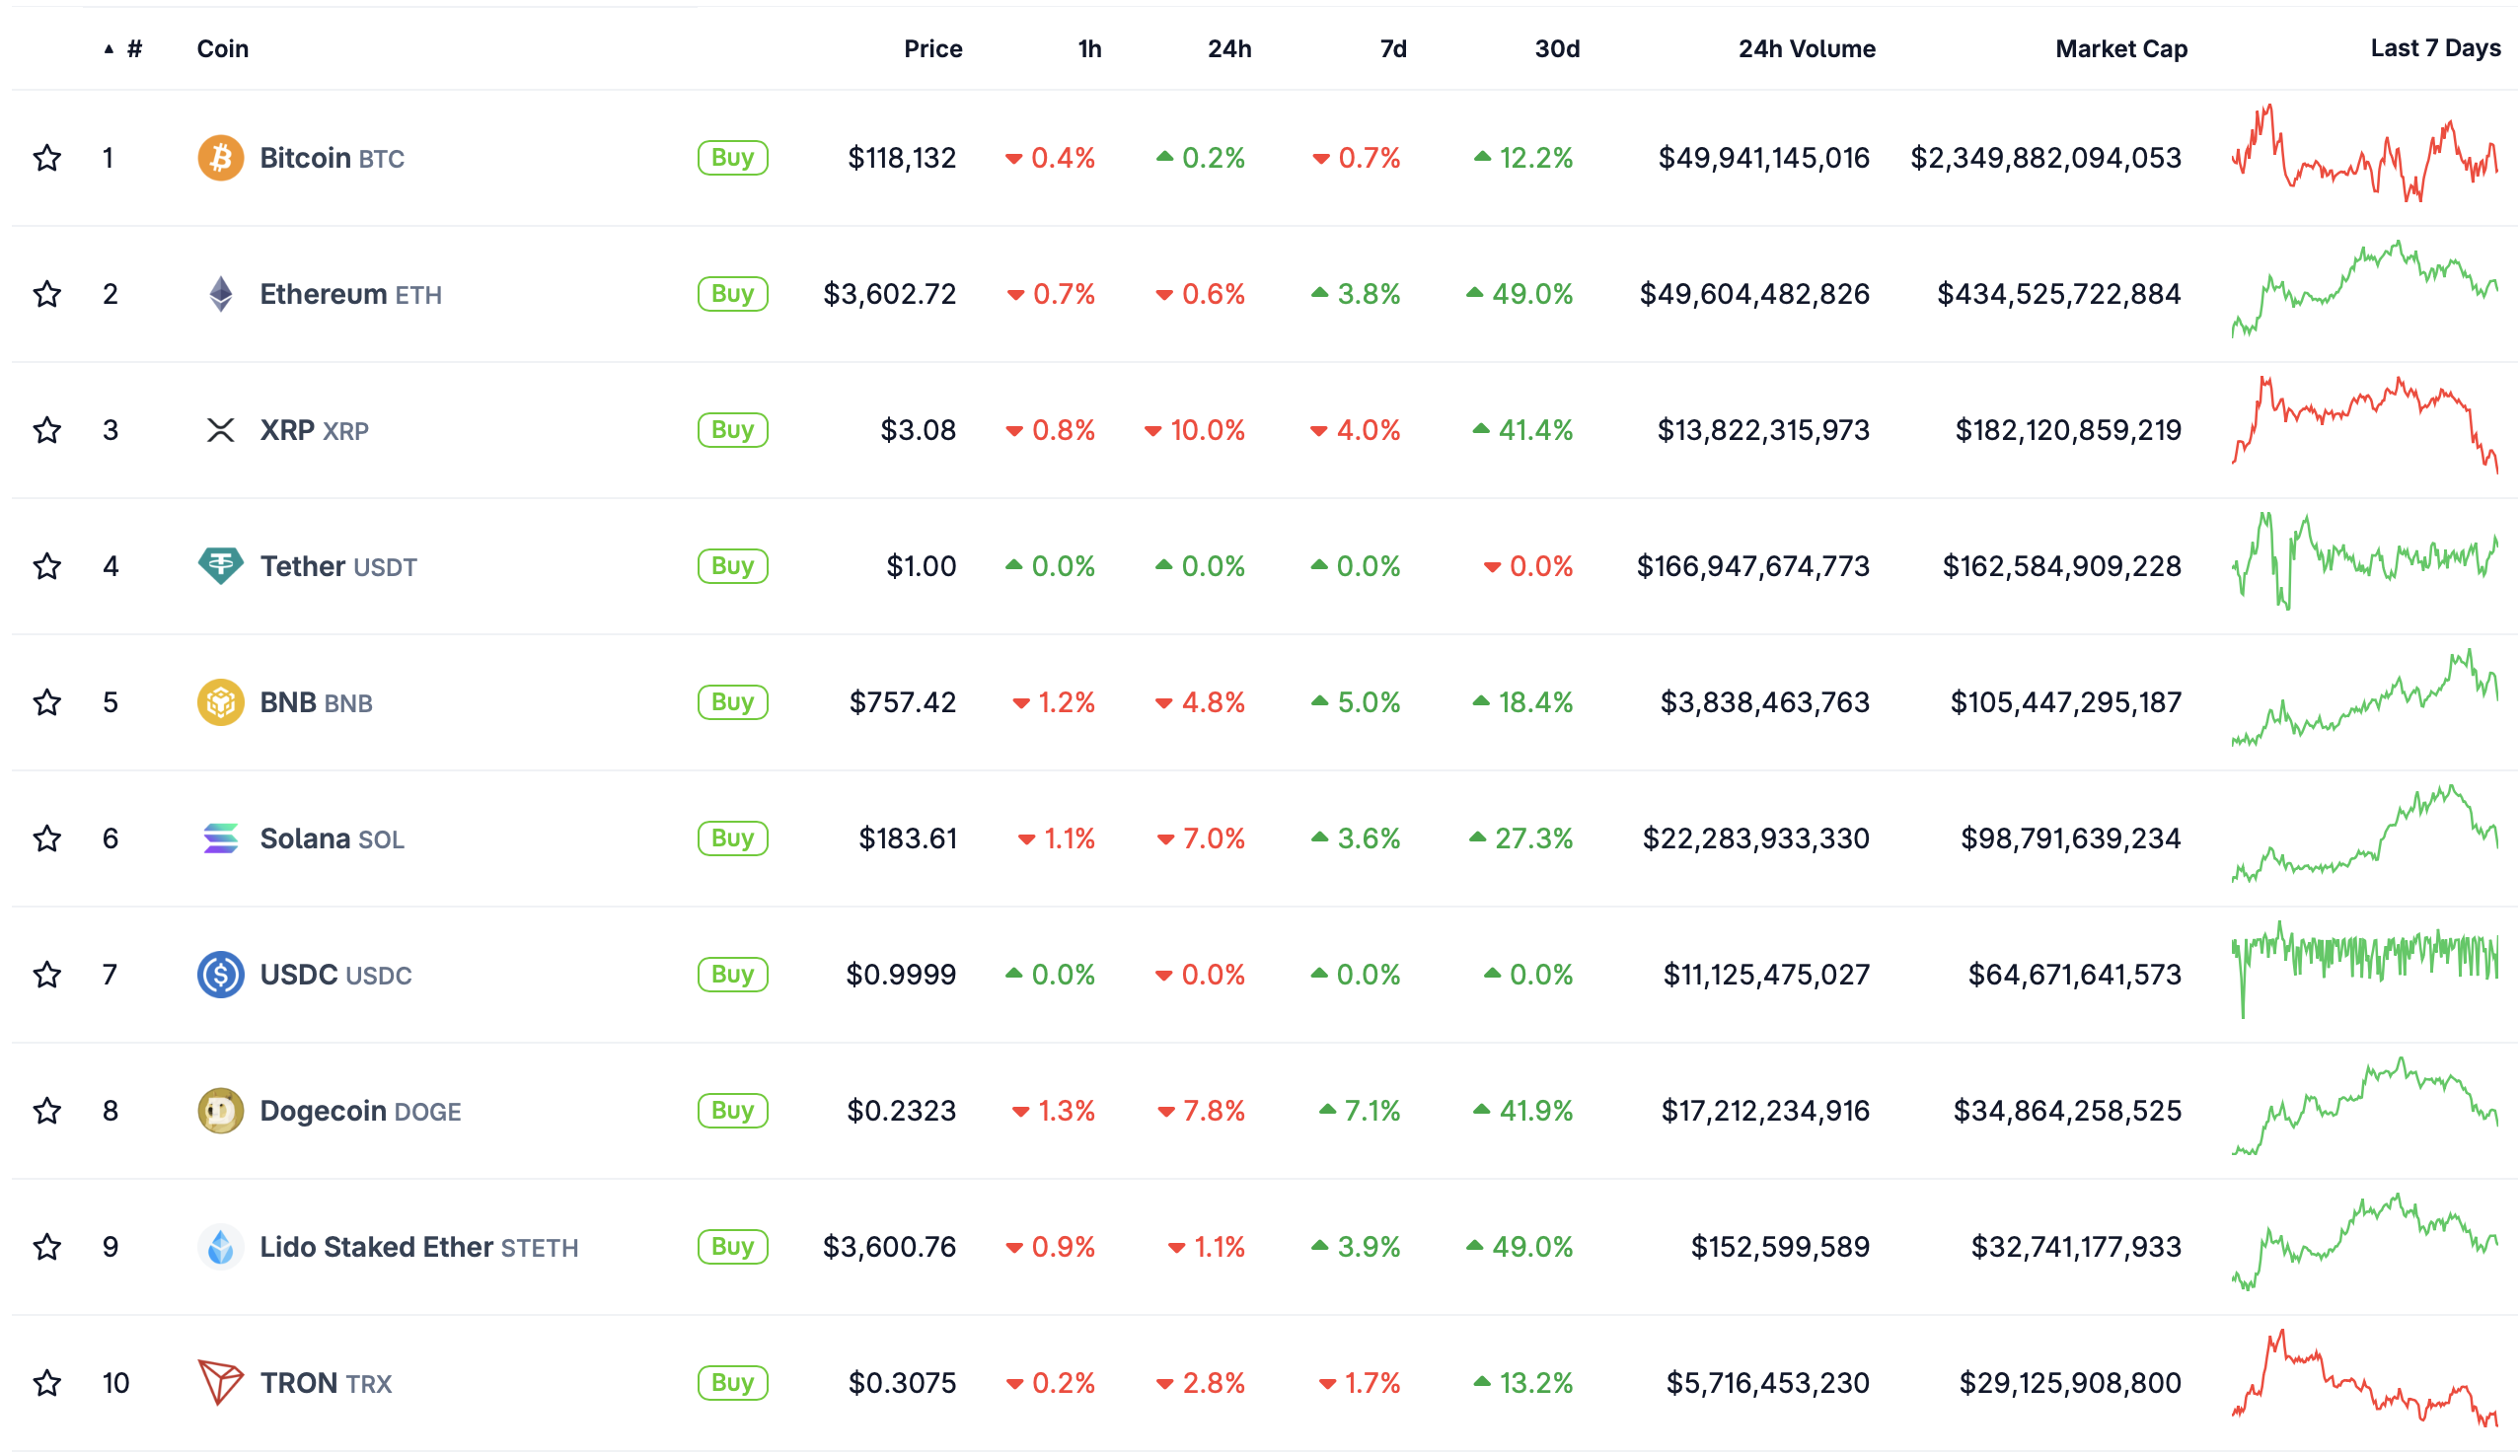Sort by Price column header

(932, 49)
